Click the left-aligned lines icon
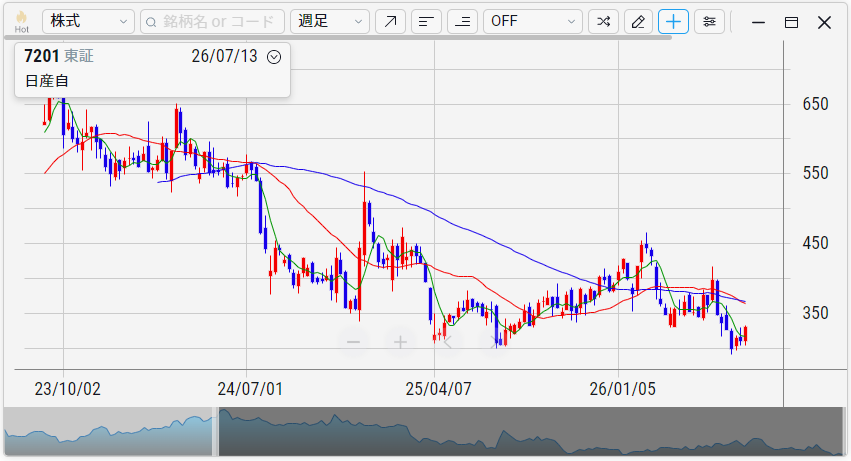 pos(426,22)
